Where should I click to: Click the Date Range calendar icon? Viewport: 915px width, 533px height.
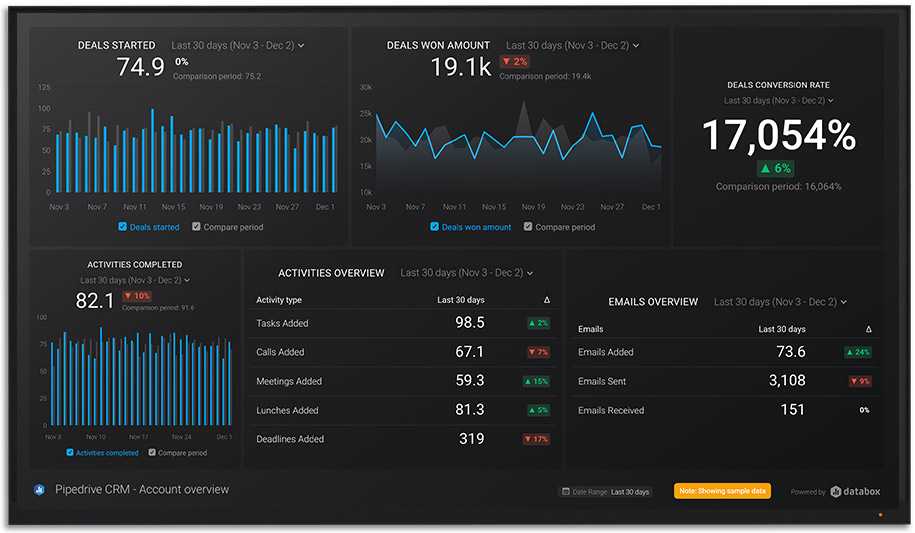(565, 492)
